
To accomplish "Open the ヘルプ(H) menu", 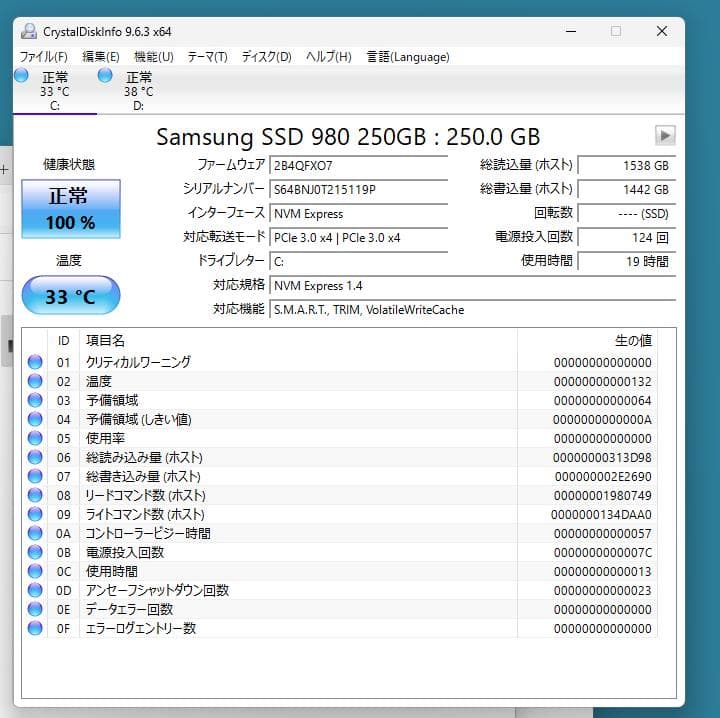I will click(328, 57).
